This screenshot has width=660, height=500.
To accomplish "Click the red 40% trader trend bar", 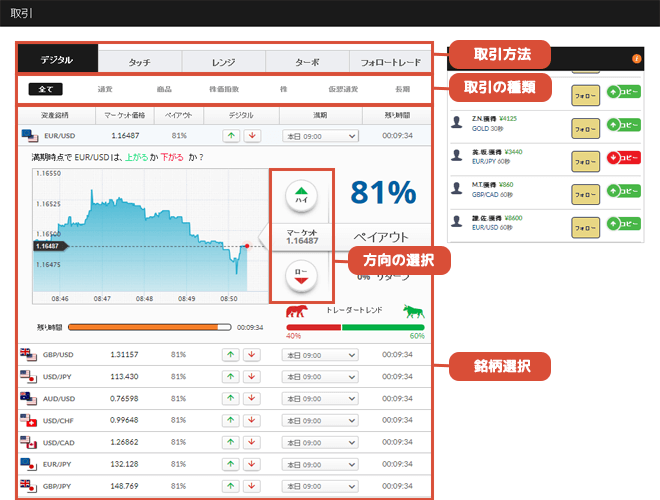I will click(x=314, y=327).
